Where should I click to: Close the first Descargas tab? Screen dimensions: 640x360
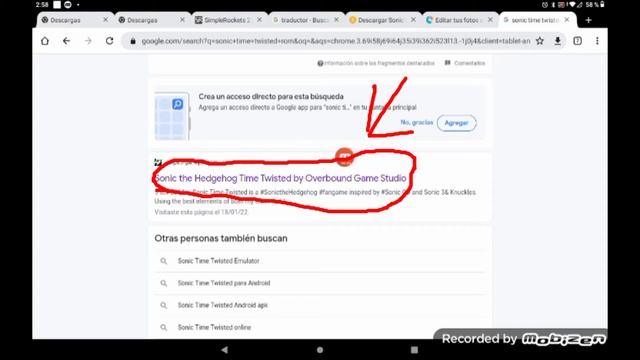[x=106, y=20]
